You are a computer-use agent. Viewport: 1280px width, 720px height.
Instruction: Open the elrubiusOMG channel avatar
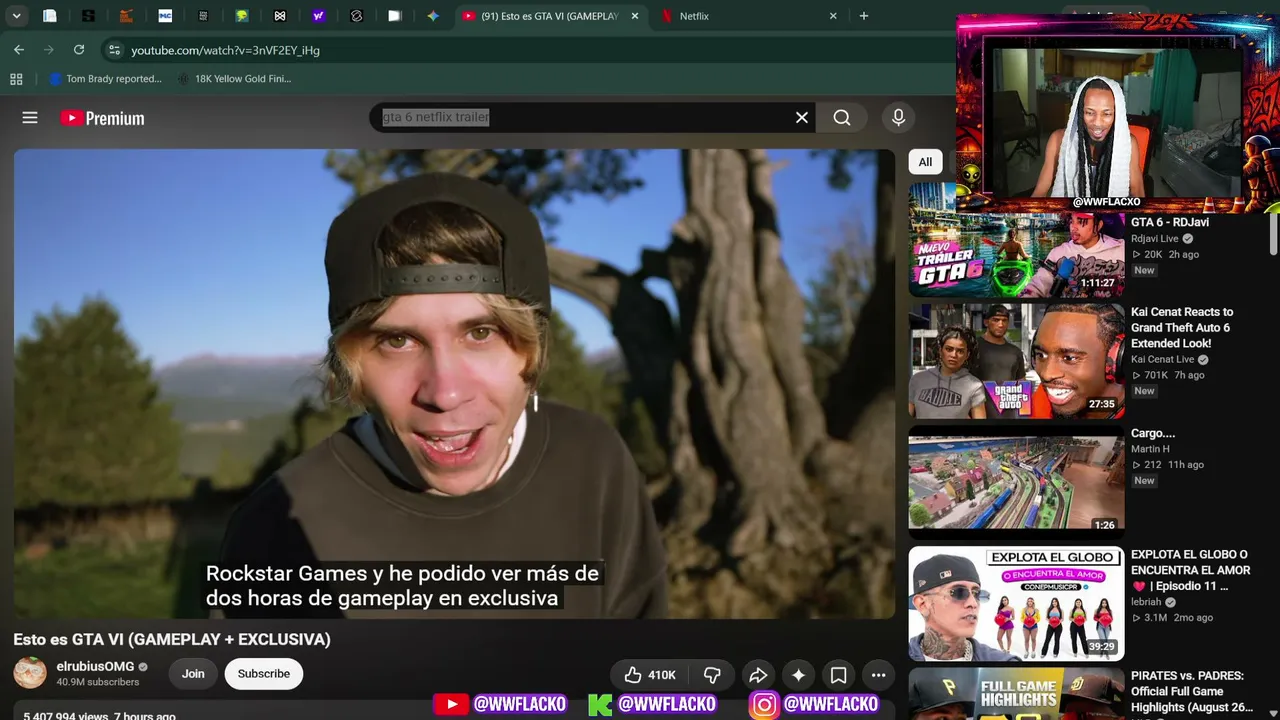click(30, 673)
